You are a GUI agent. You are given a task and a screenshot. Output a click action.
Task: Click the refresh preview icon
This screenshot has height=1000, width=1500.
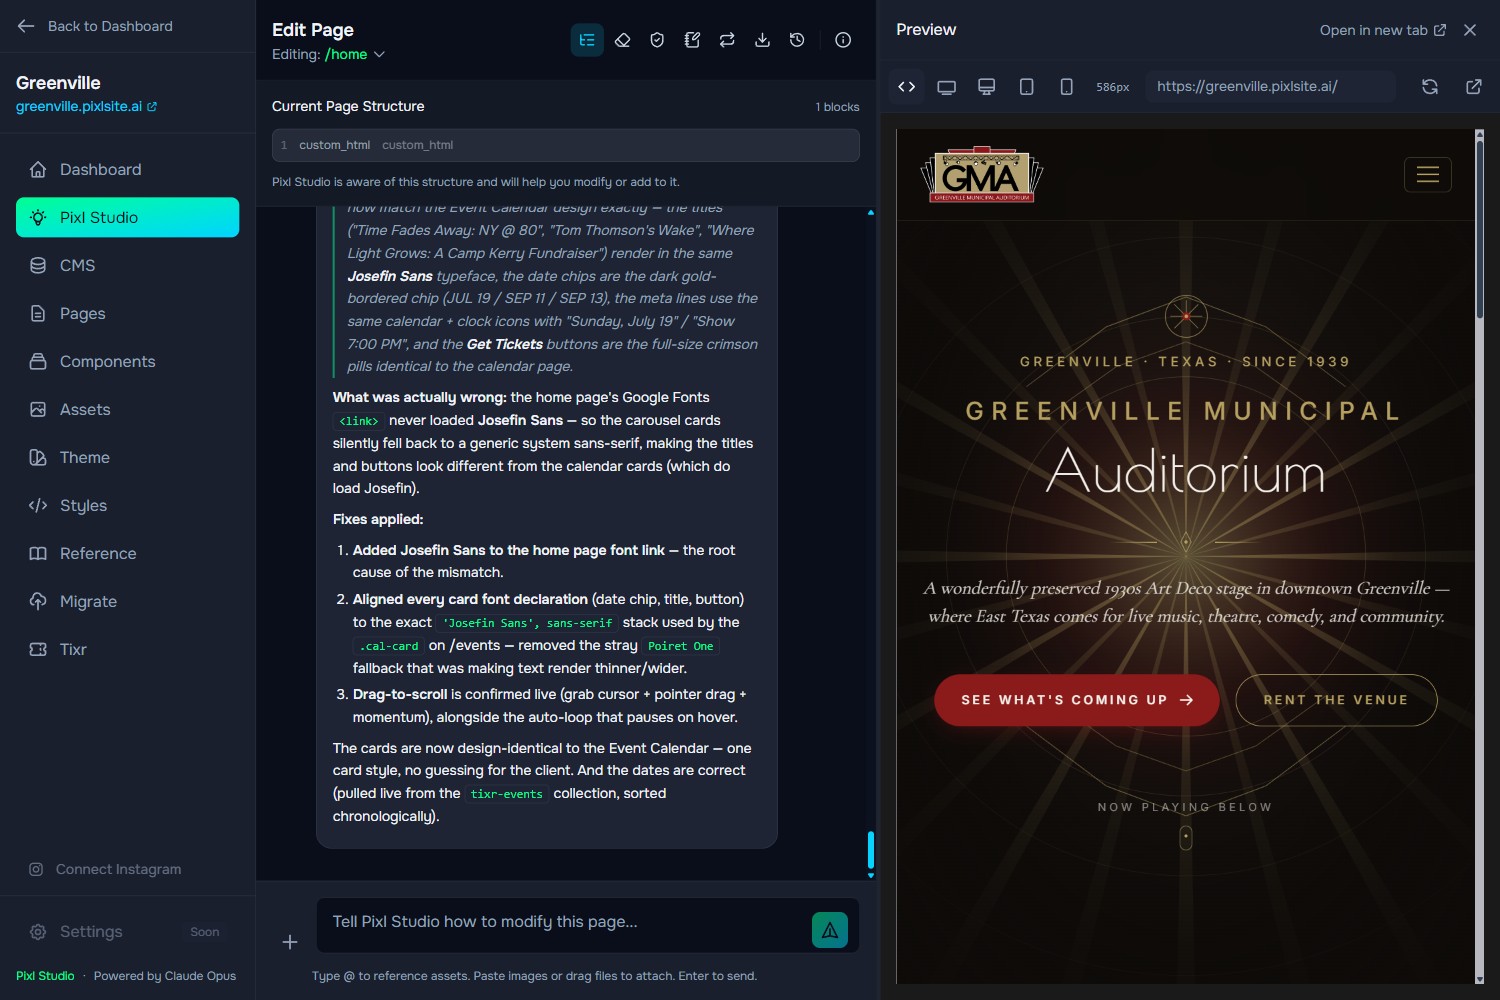pyautogui.click(x=1430, y=87)
